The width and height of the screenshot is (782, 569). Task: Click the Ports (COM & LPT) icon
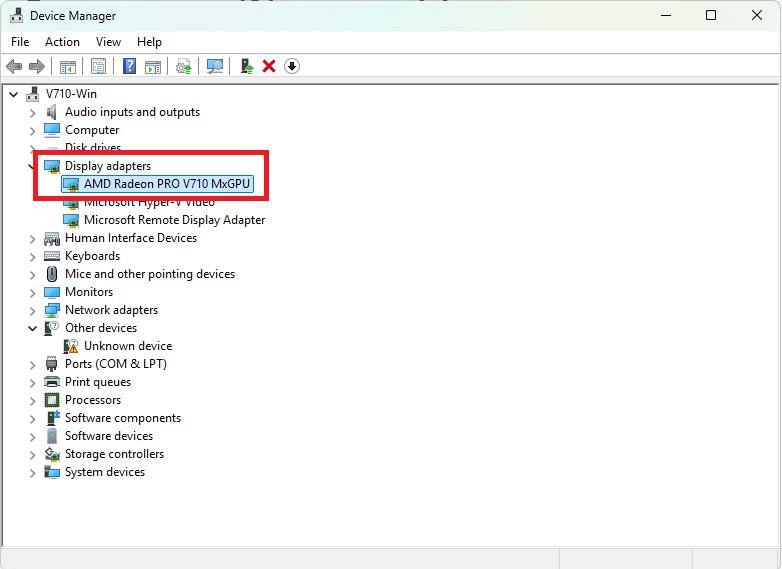(52, 364)
